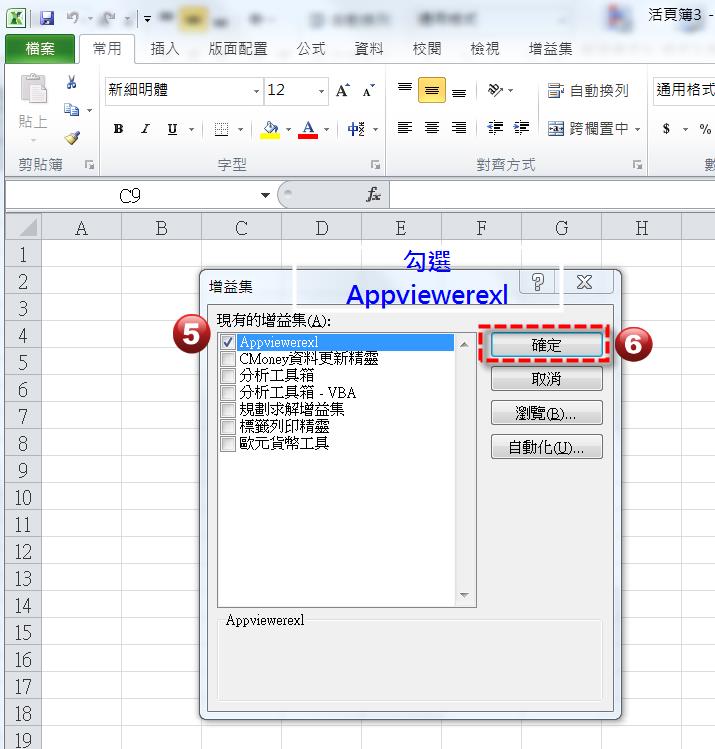
Task: Toggle italic formatting
Action: (145, 128)
